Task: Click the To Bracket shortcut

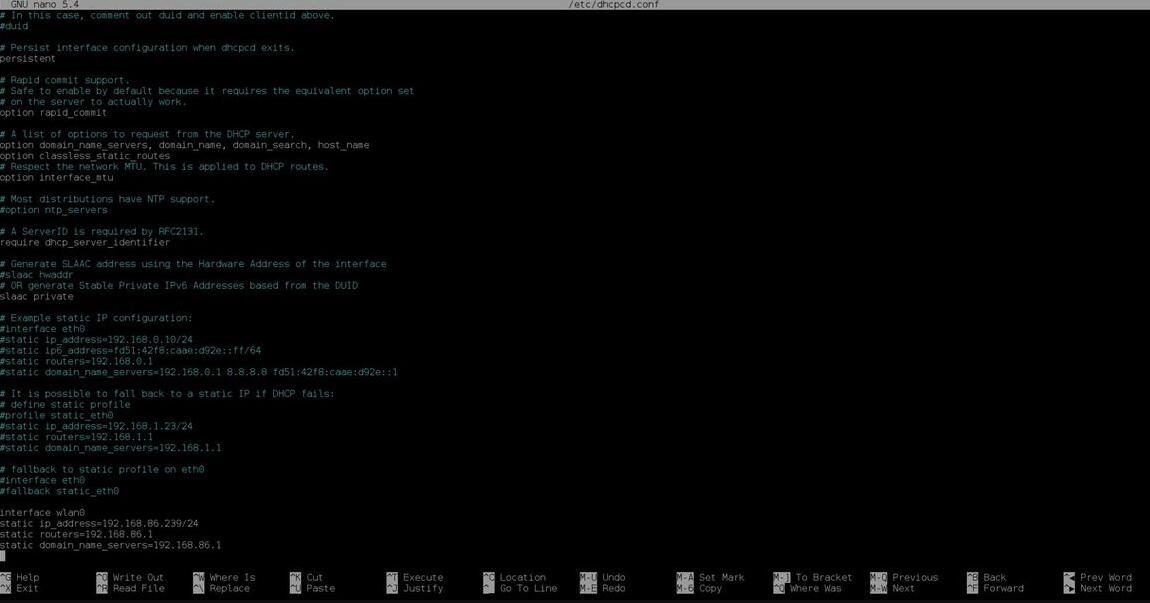Action: tap(823, 578)
